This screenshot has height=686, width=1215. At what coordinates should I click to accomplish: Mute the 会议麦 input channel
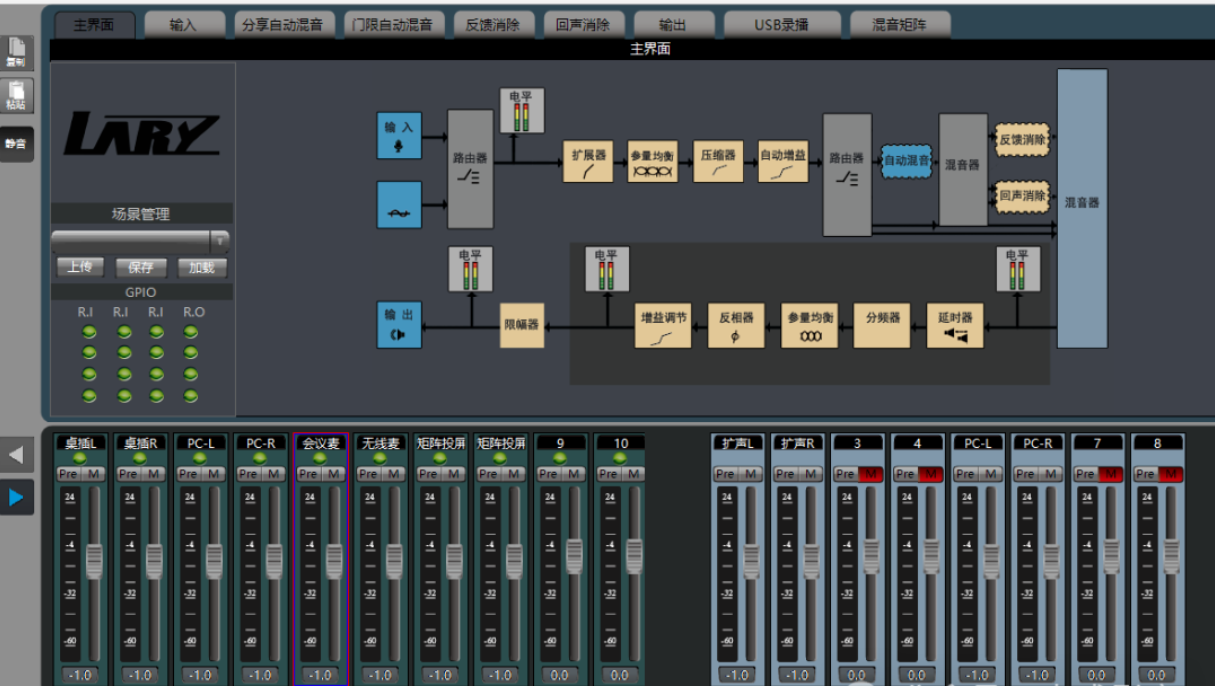point(334,474)
